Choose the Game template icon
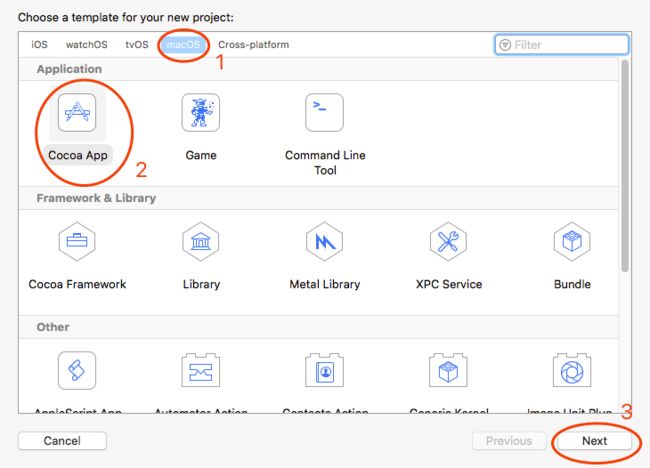The width and height of the screenshot is (650, 468). point(201,112)
